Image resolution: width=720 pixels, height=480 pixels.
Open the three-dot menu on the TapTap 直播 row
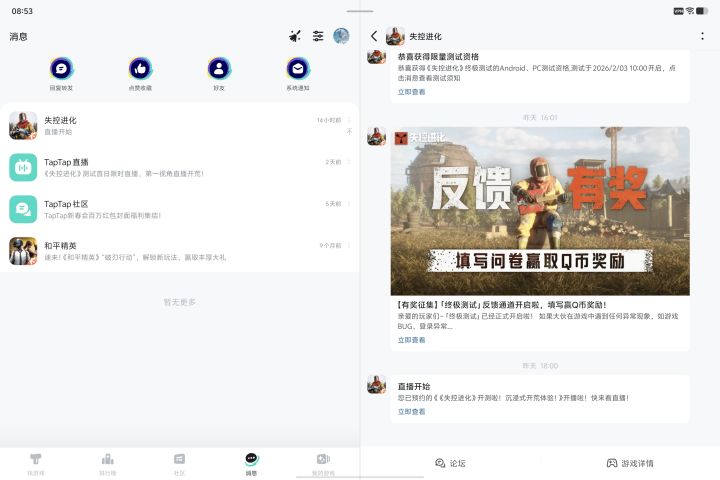tap(349, 162)
